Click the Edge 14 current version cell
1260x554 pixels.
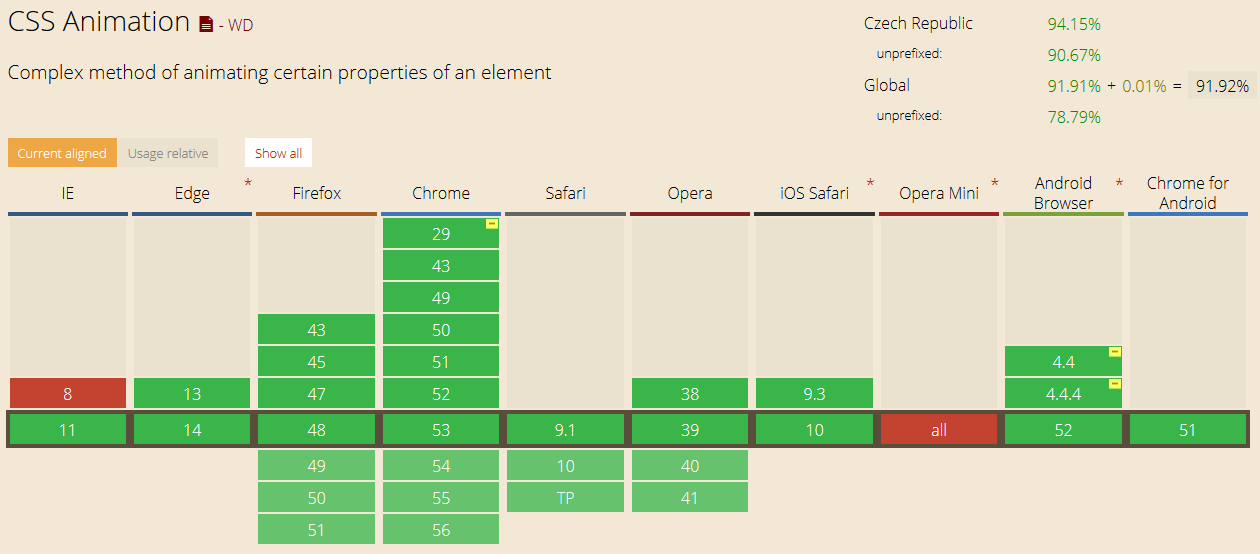click(x=192, y=430)
